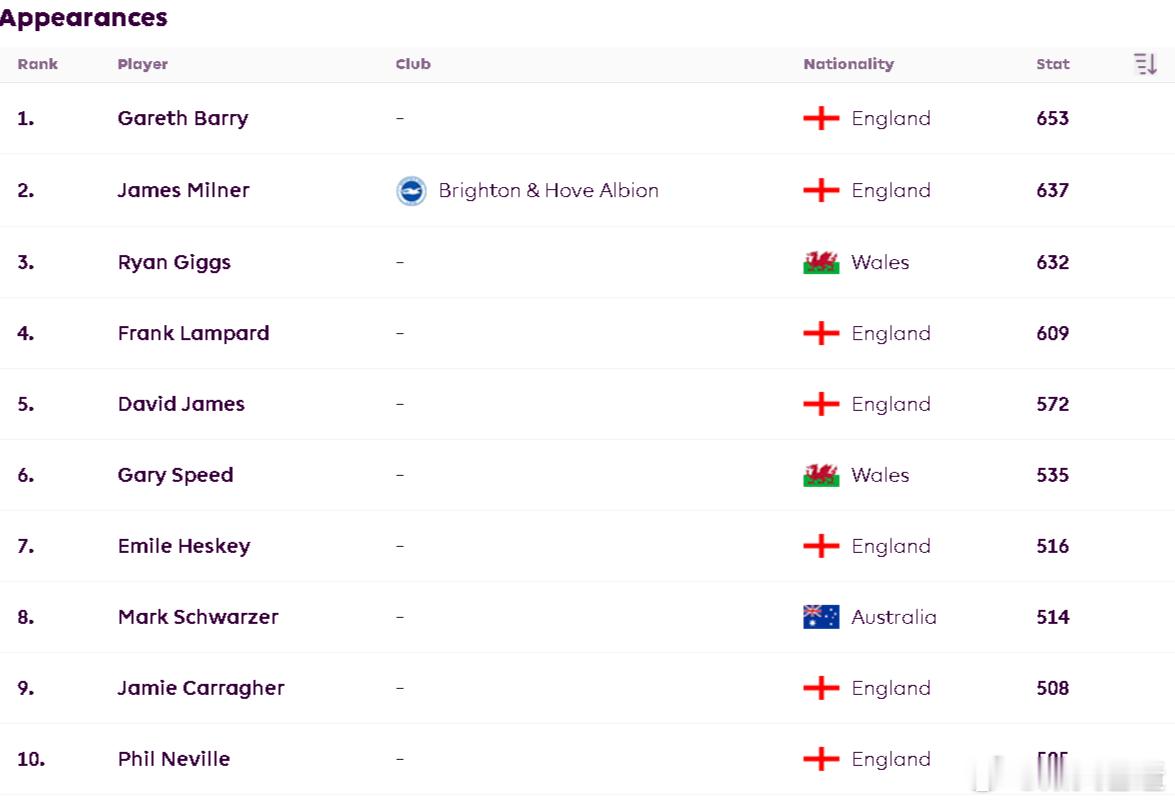Open Gareth Barry player profile
This screenshot has width=1175, height=804.
pyautogui.click(x=183, y=118)
